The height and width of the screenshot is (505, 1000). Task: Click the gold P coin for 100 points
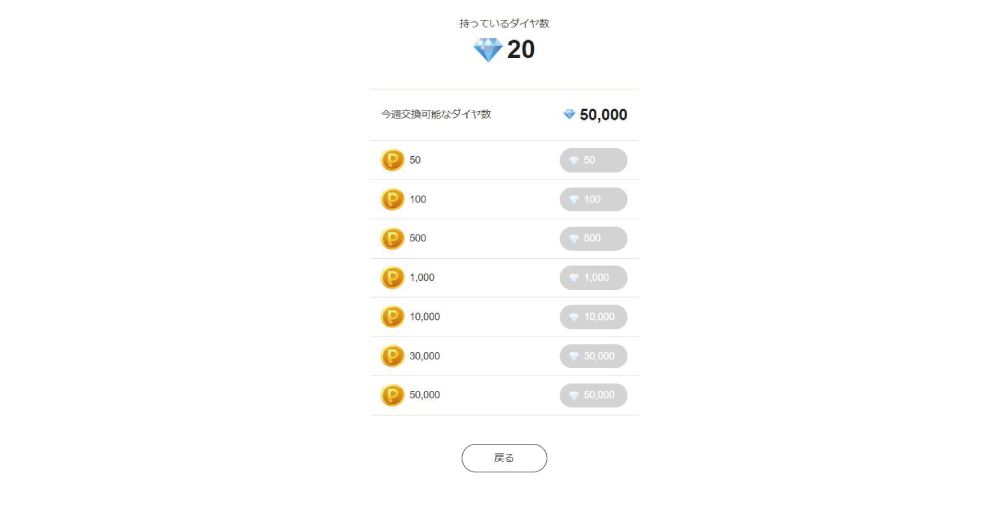pos(392,200)
